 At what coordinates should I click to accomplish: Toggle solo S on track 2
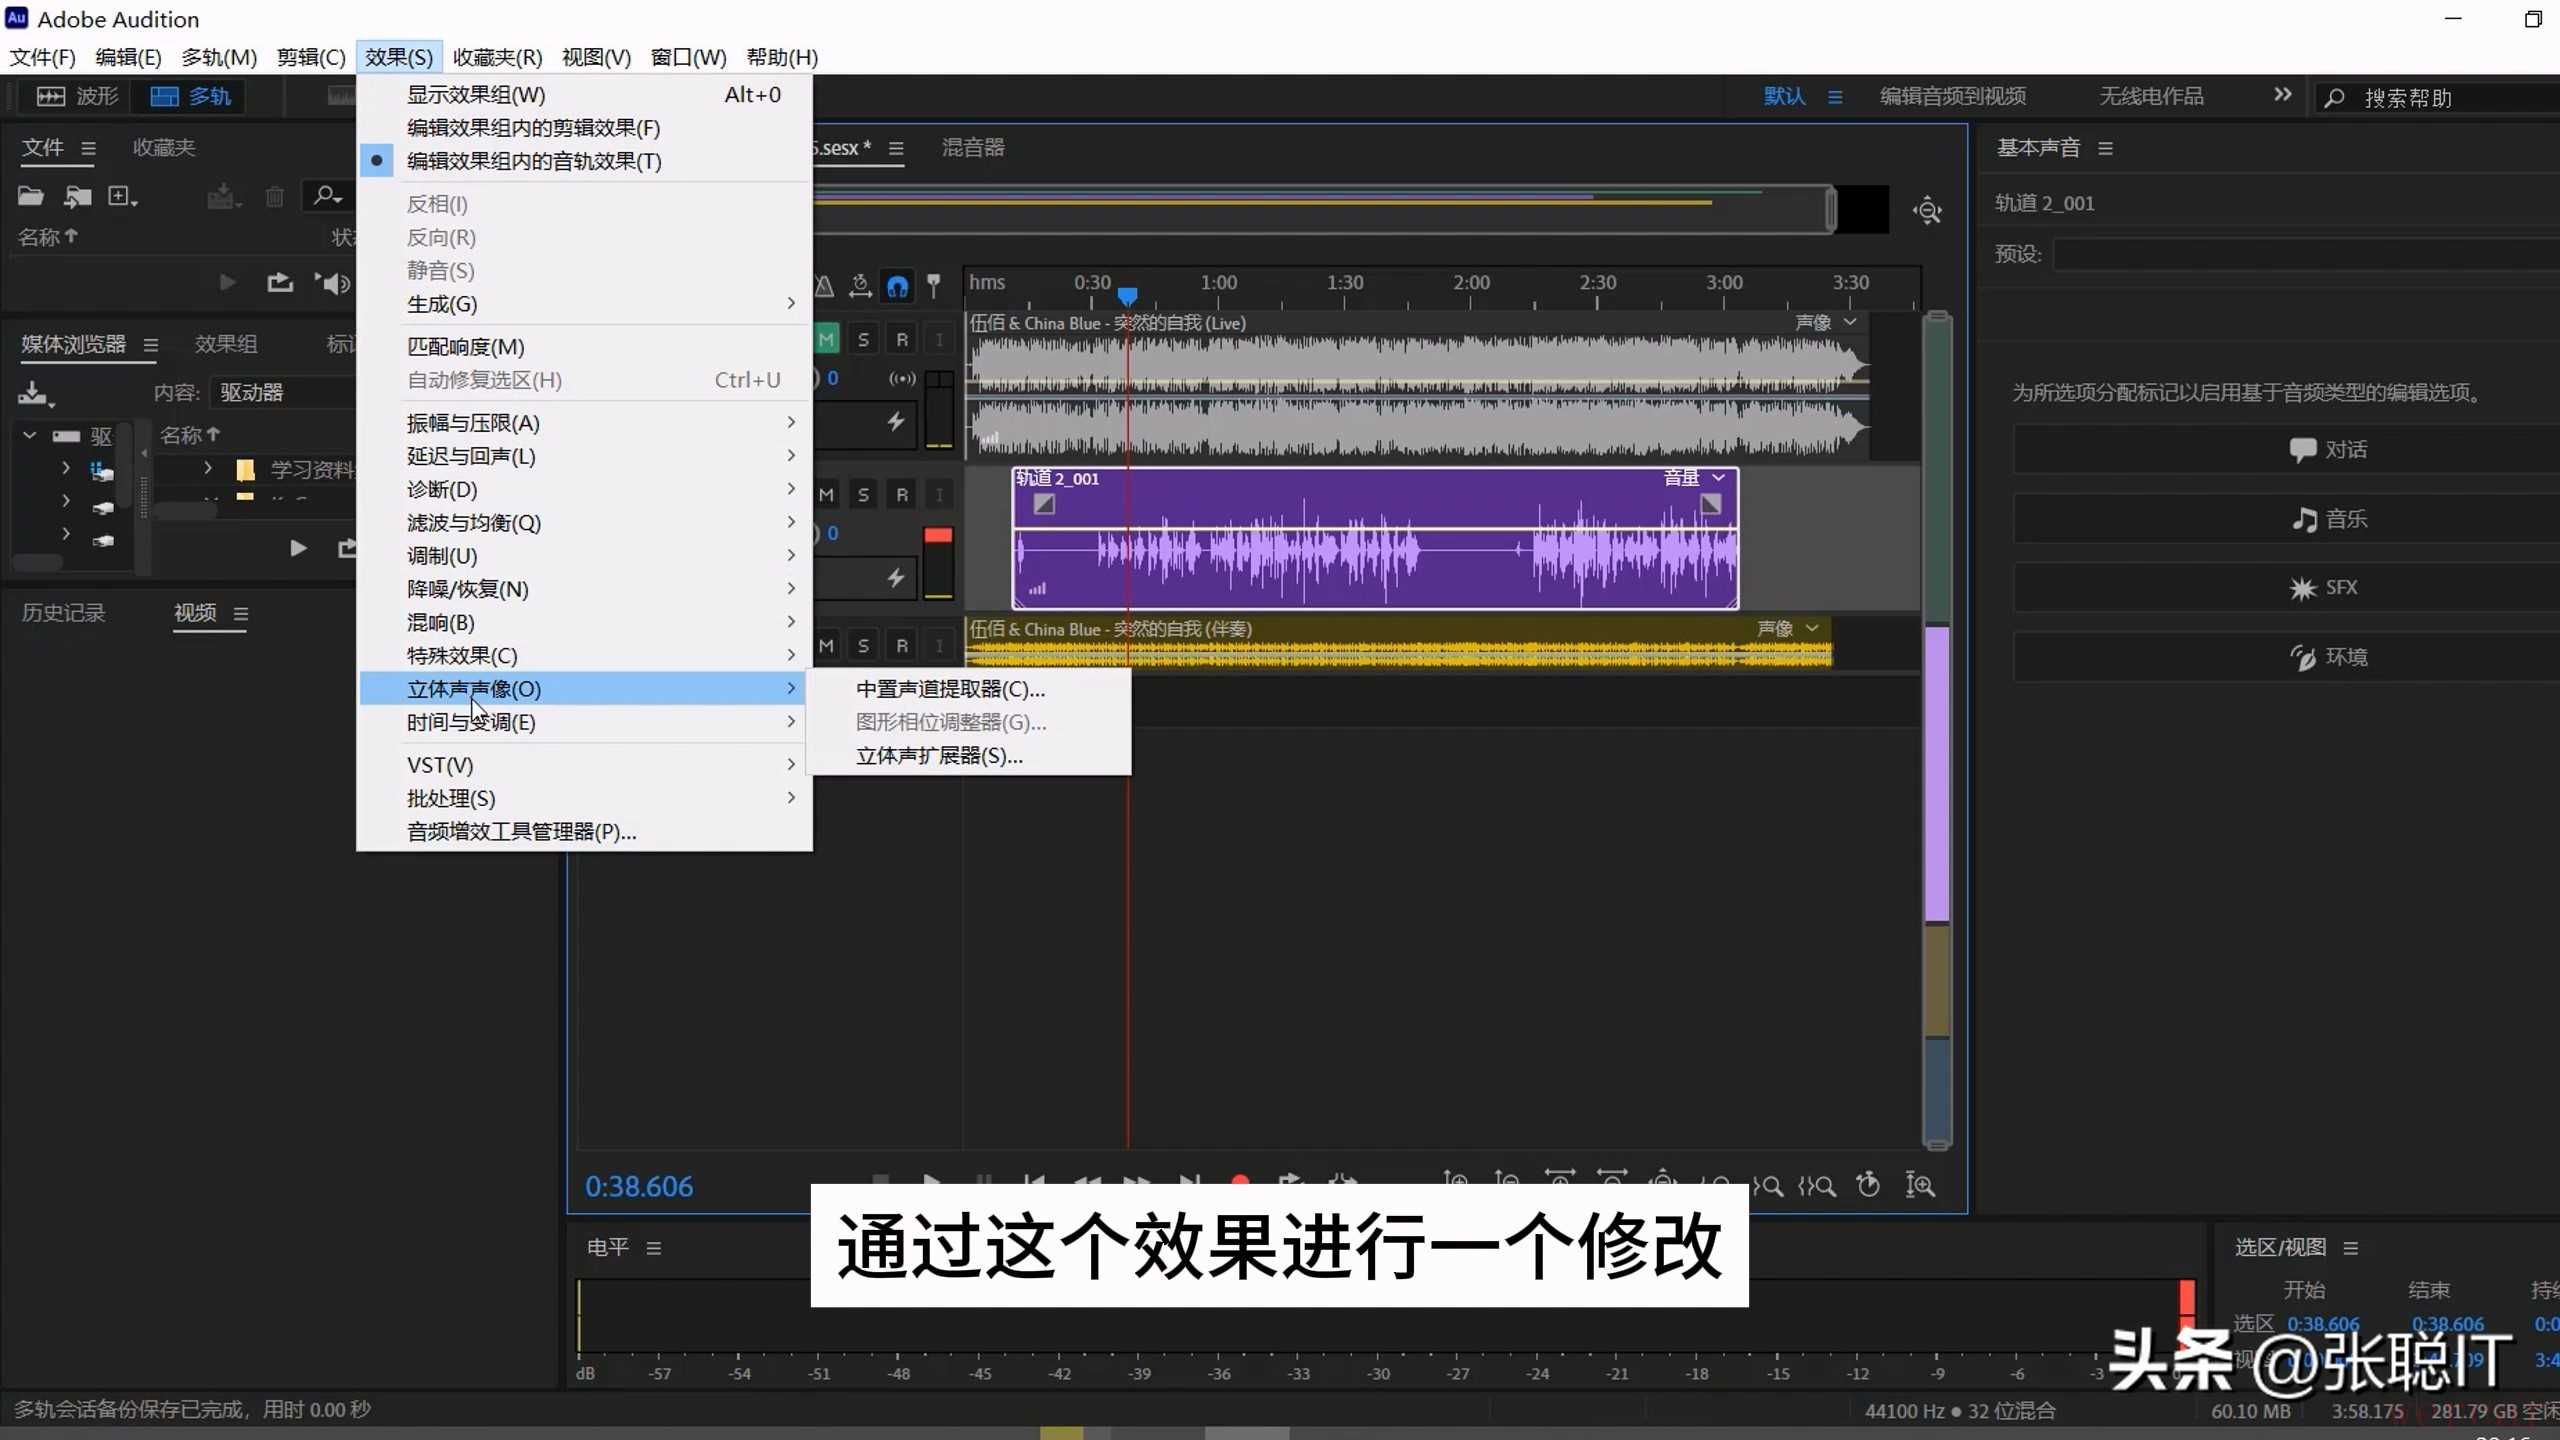pos(863,494)
